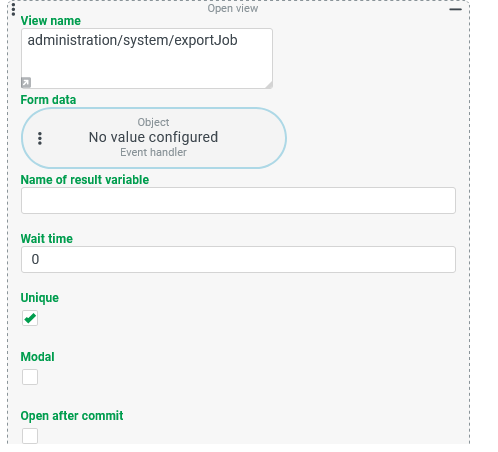Select the Form data Object value pill
Viewport: 498px width, 452px height.
pyautogui.click(x=154, y=138)
